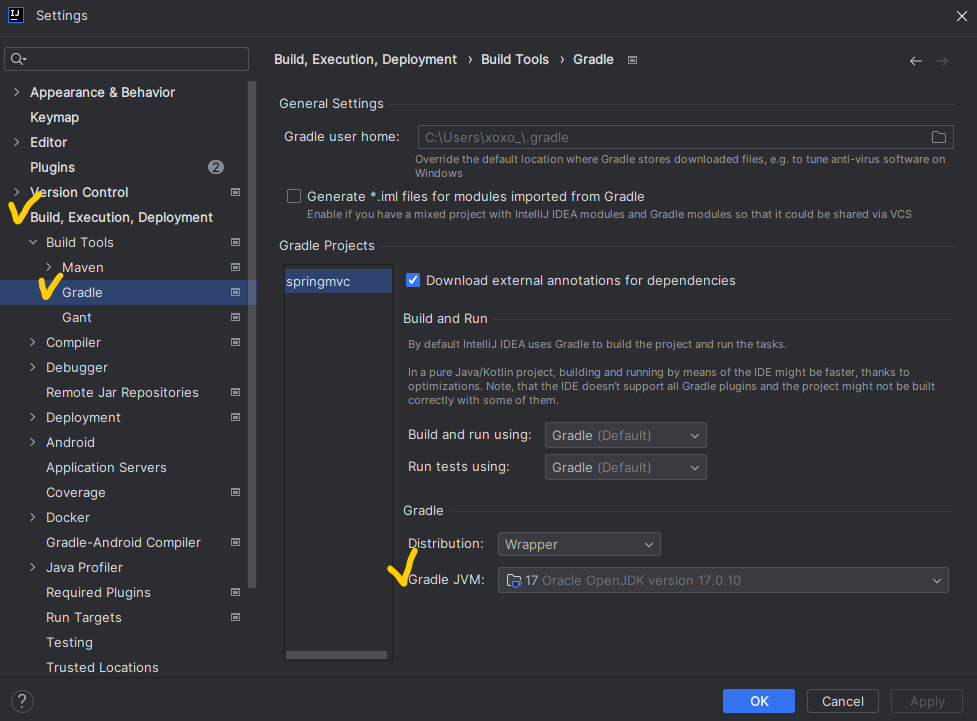Open the Run tests using dropdown
Screen dimensions: 977x721
(x=626, y=467)
